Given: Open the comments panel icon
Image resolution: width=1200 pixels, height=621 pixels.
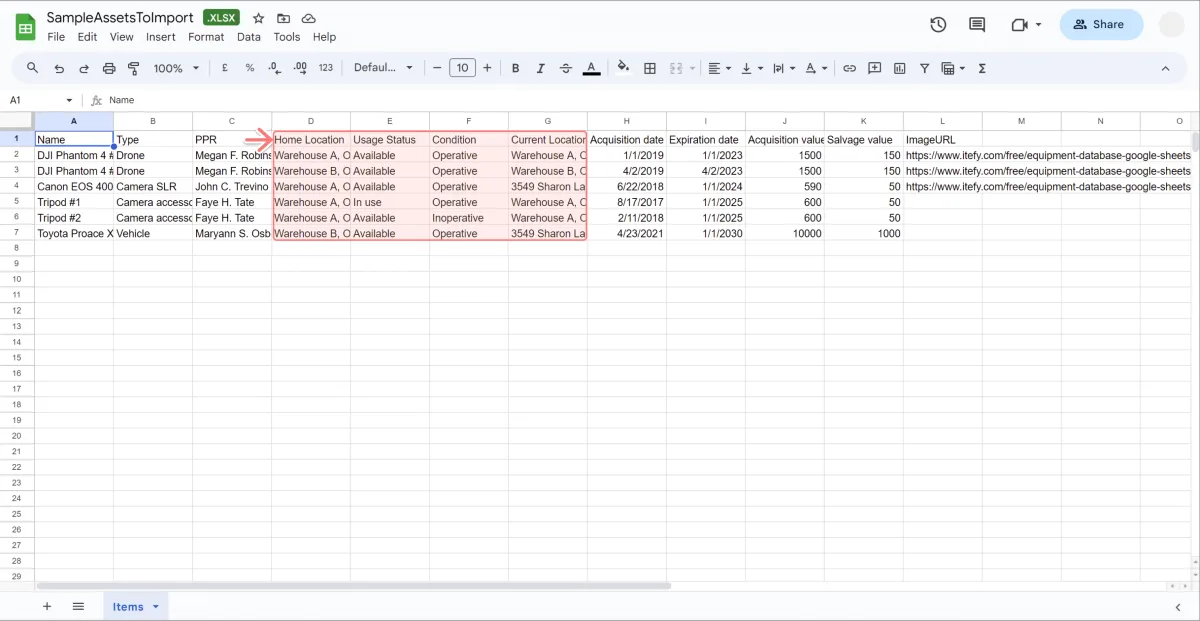Looking at the screenshot, I should click(977, 25).
